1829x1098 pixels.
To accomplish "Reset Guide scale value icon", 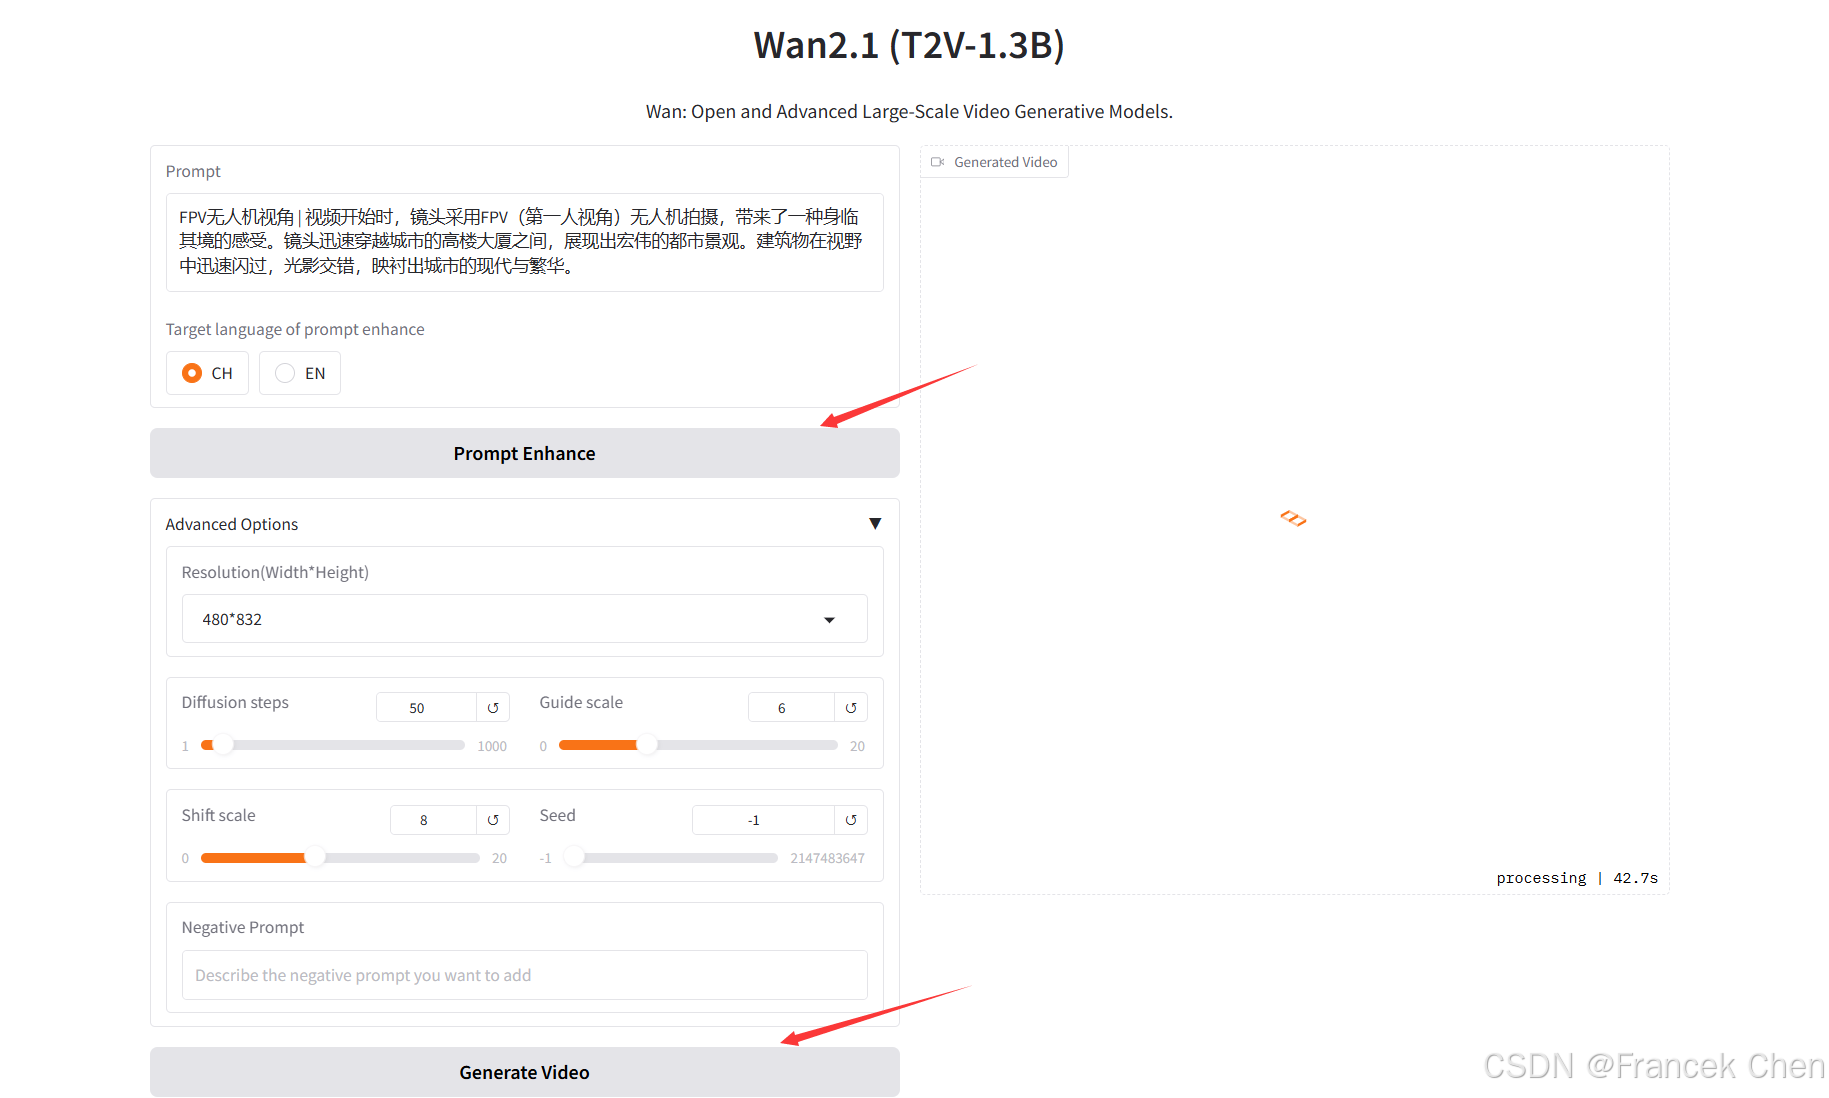I will point(851,708).
